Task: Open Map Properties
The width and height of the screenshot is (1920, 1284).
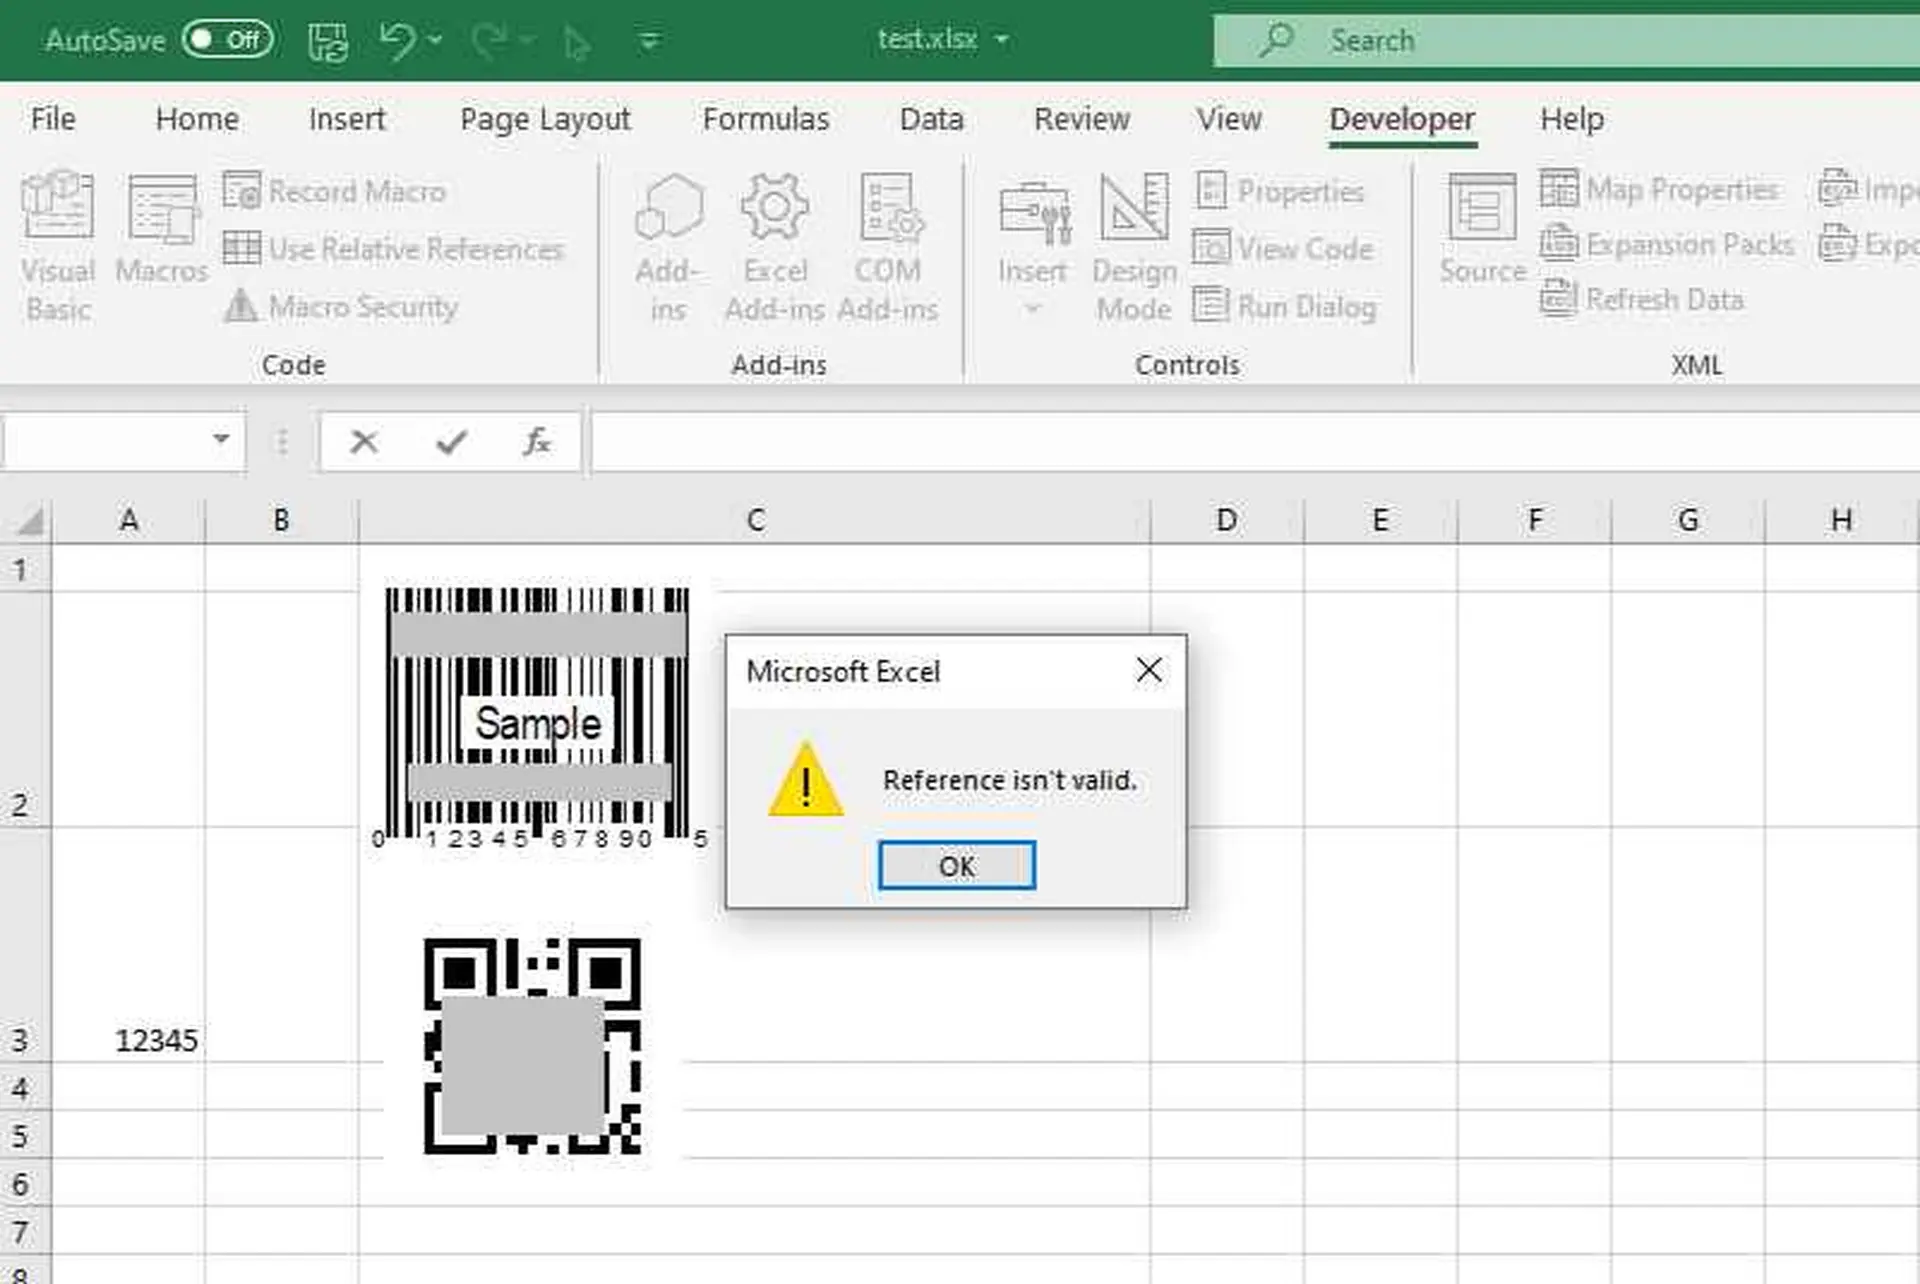Action: click(1659, 189)
